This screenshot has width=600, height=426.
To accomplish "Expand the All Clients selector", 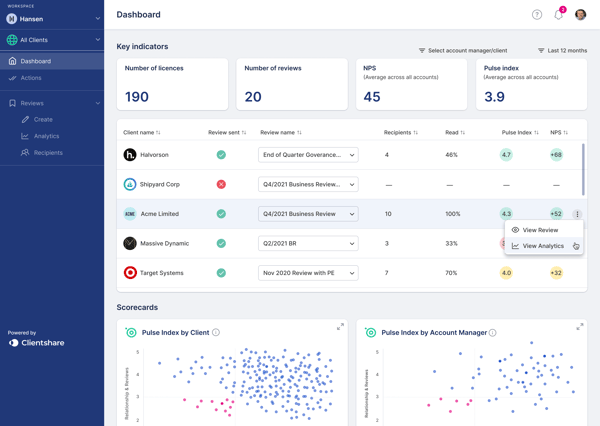I will [52, 40].
